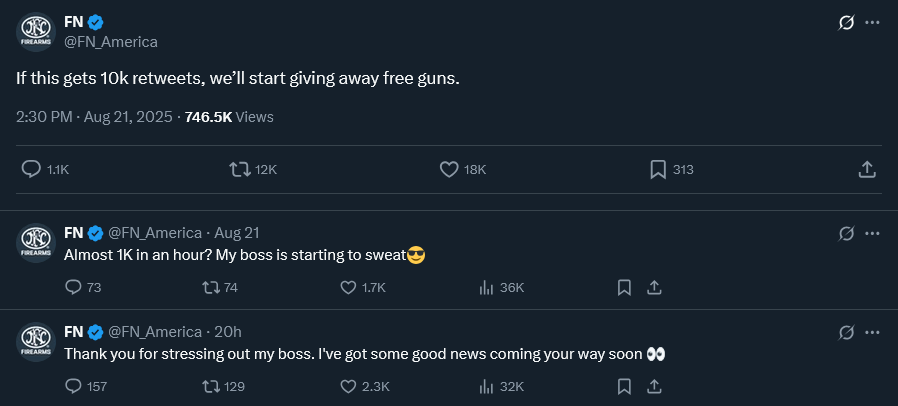Like the 'Almost 1K in an hour' reply
898x406 pixels.
point(348,288)
